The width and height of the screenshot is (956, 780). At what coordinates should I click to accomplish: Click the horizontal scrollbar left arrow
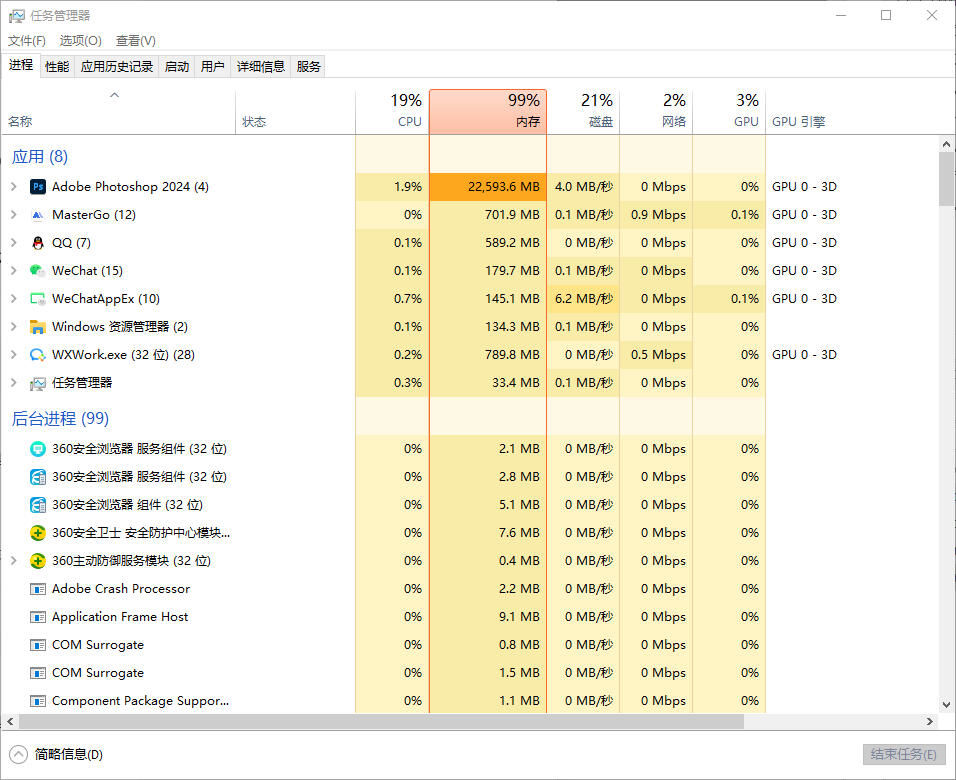(10, 721)
